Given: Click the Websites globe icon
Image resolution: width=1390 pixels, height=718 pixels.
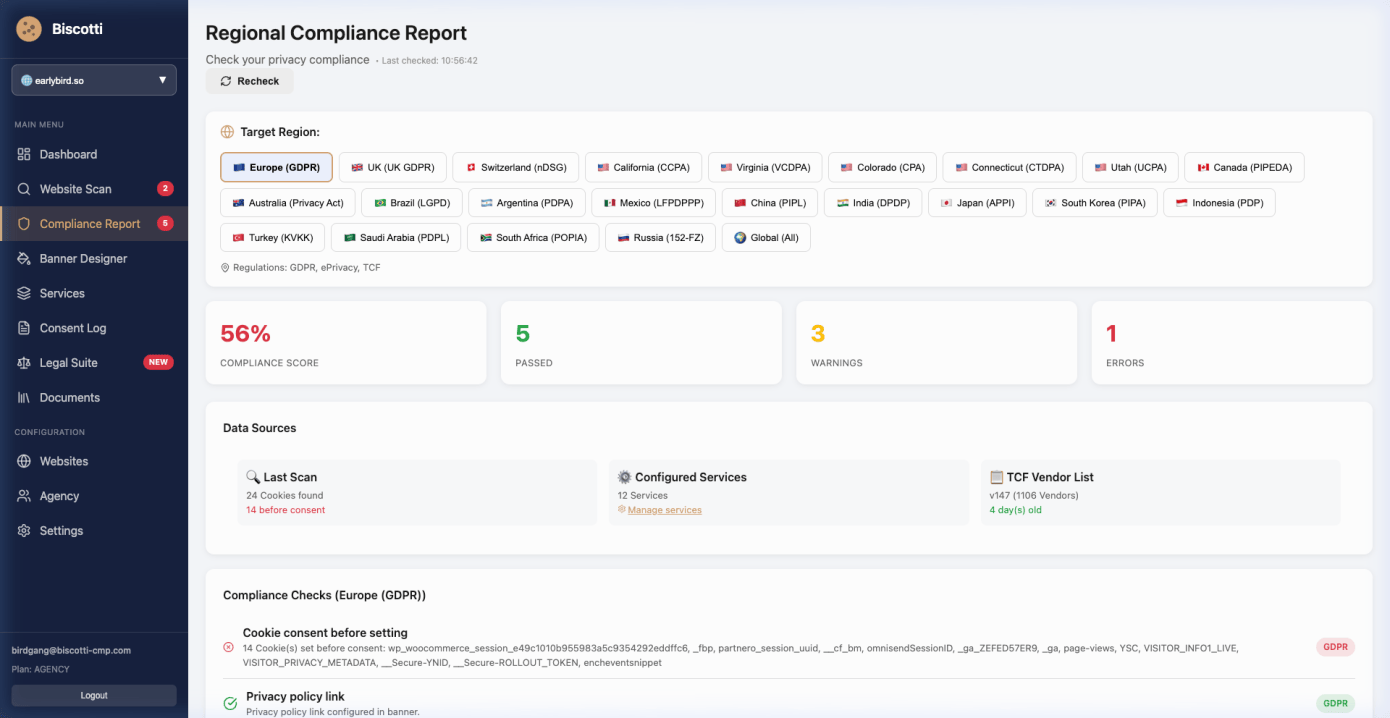Looking at the screenshot, I should pyautogui.click(x=24, y=462).
